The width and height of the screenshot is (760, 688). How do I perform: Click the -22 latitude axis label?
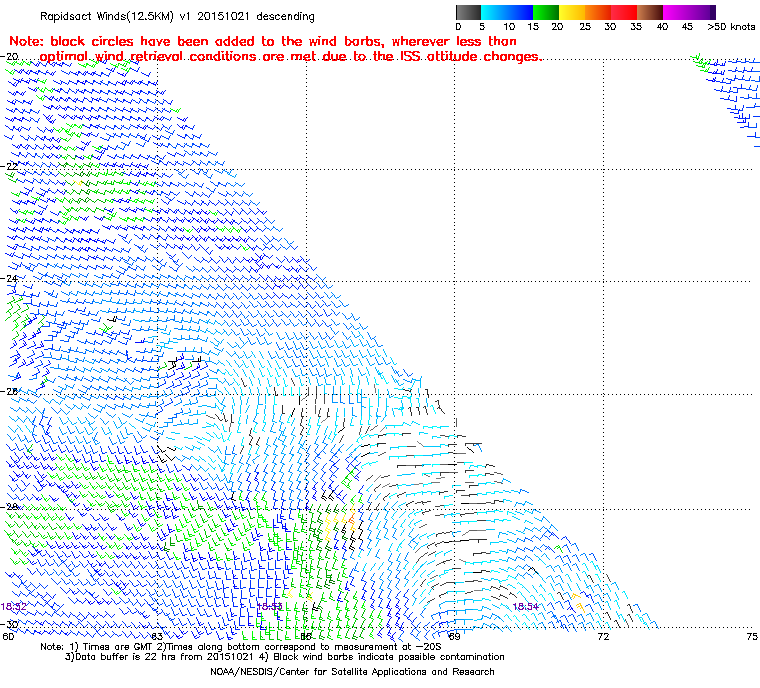[10, 166]
